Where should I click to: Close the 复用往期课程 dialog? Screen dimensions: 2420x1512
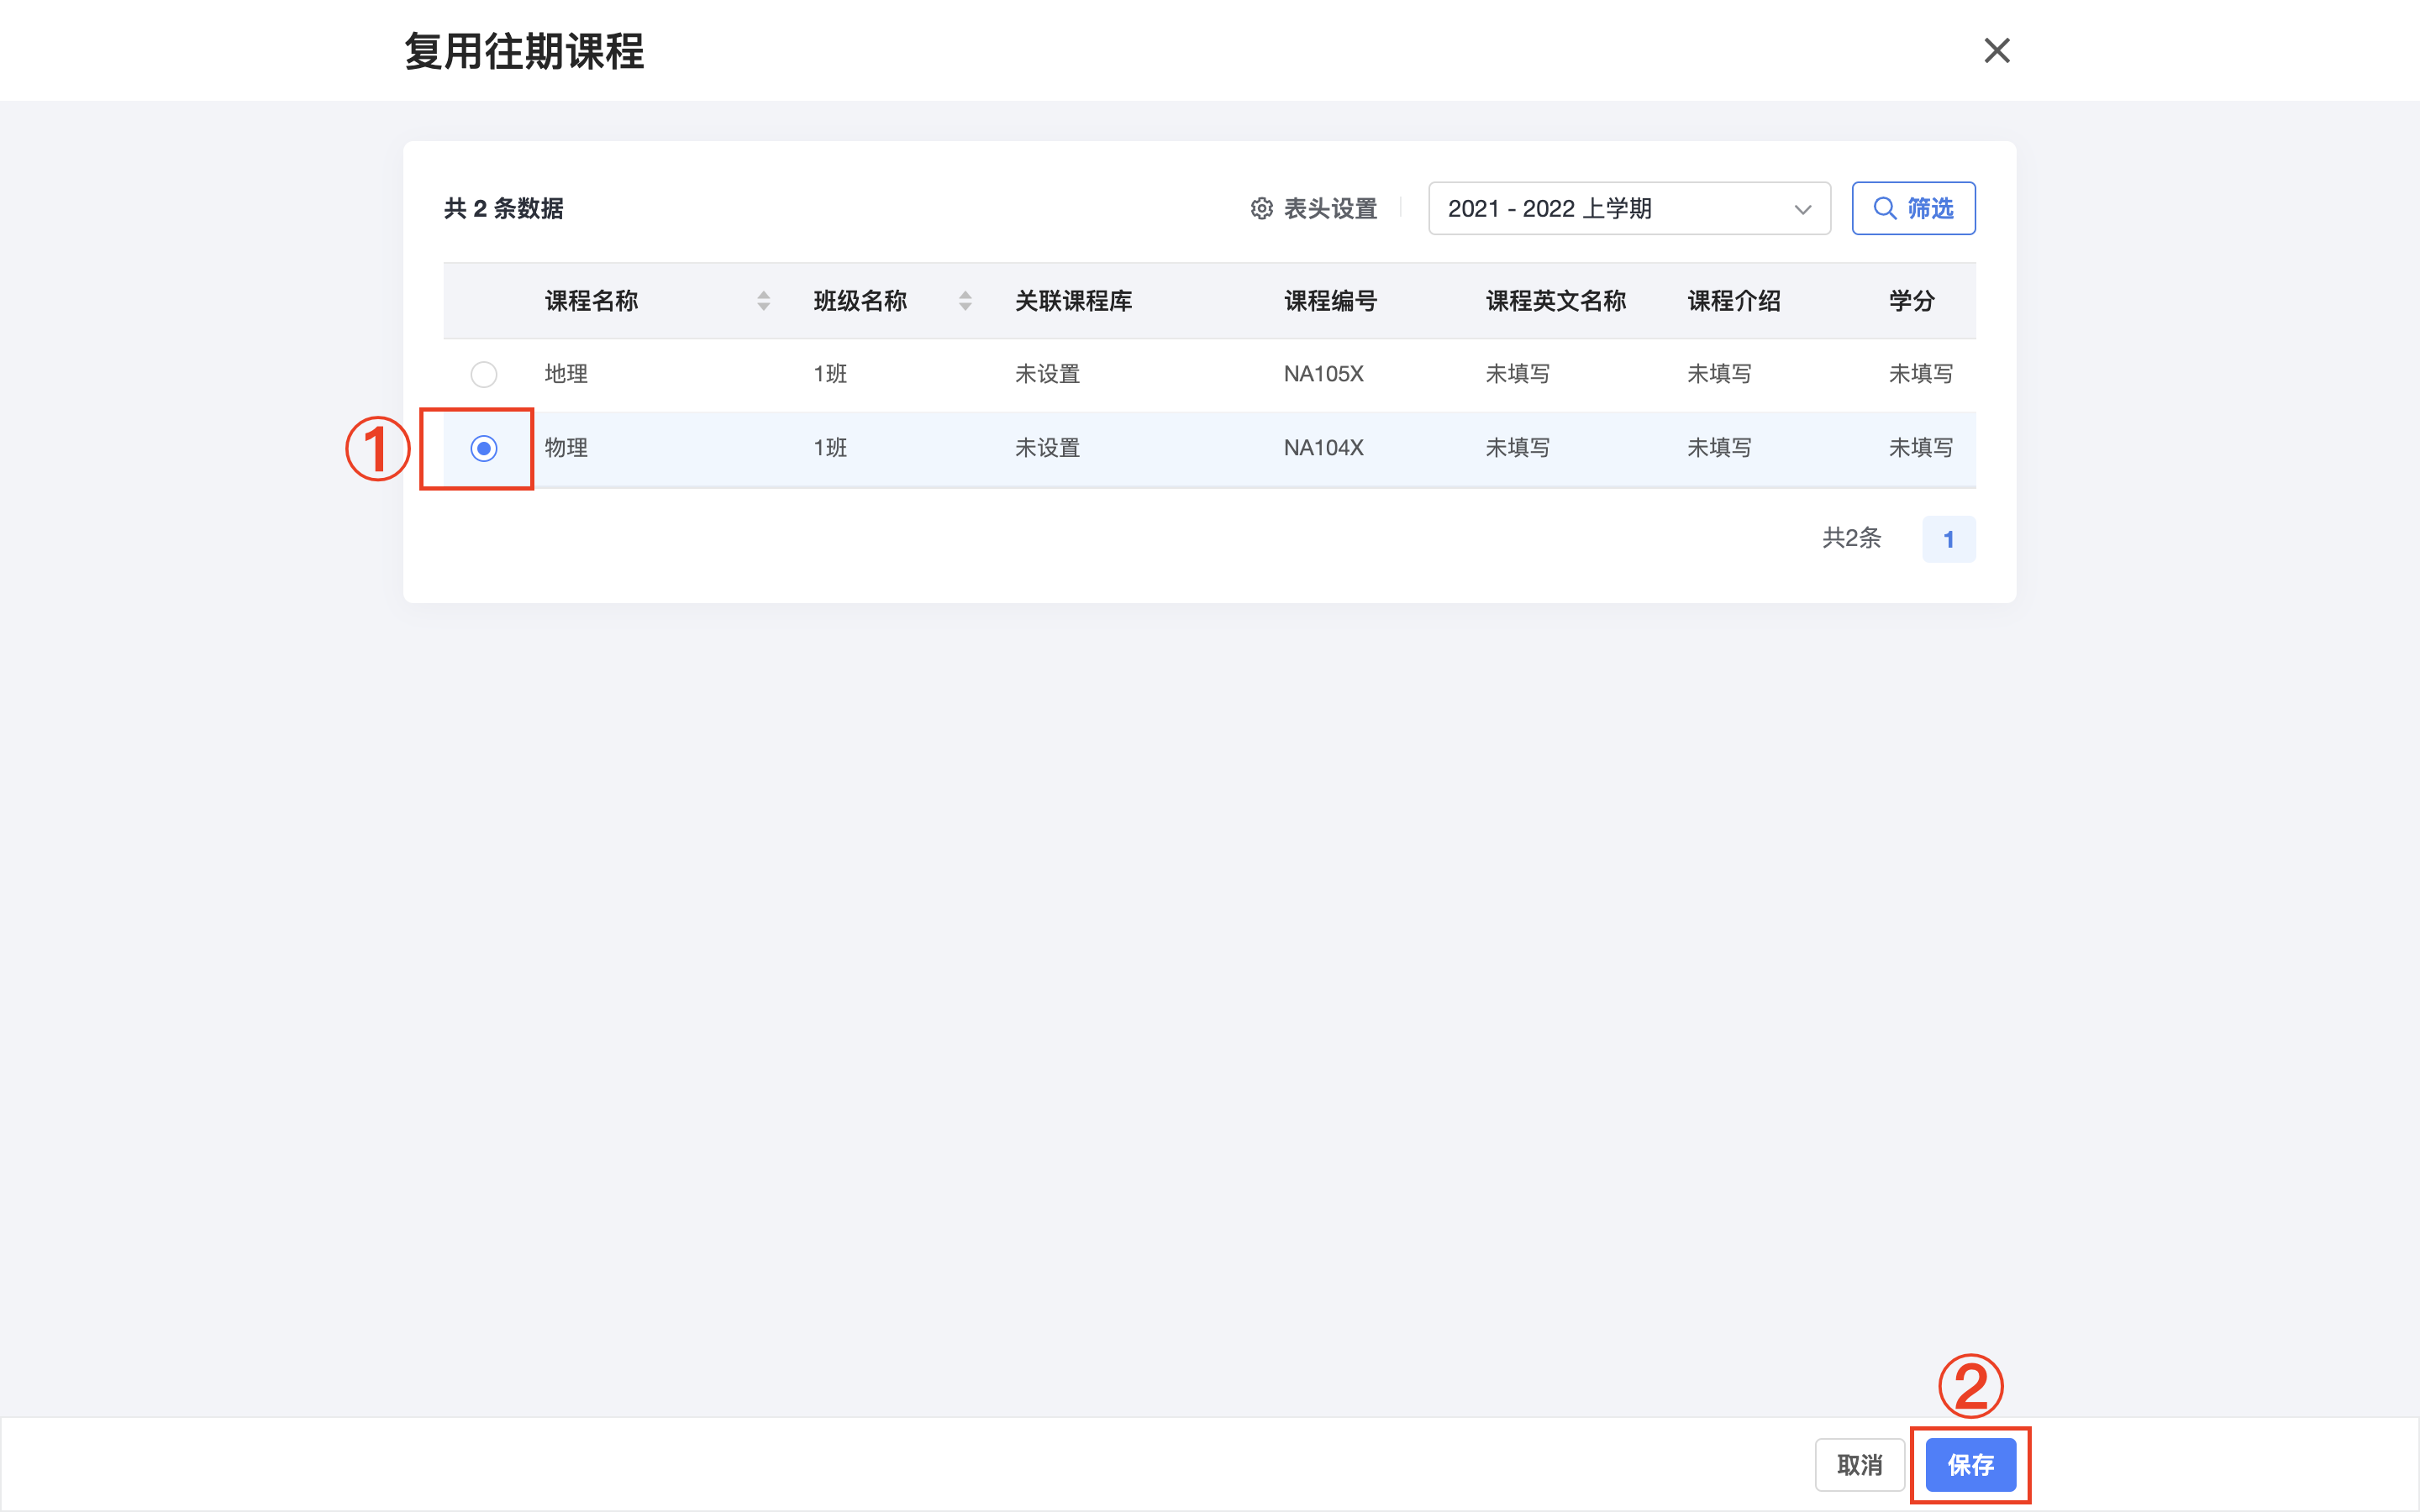(1996, 50)
